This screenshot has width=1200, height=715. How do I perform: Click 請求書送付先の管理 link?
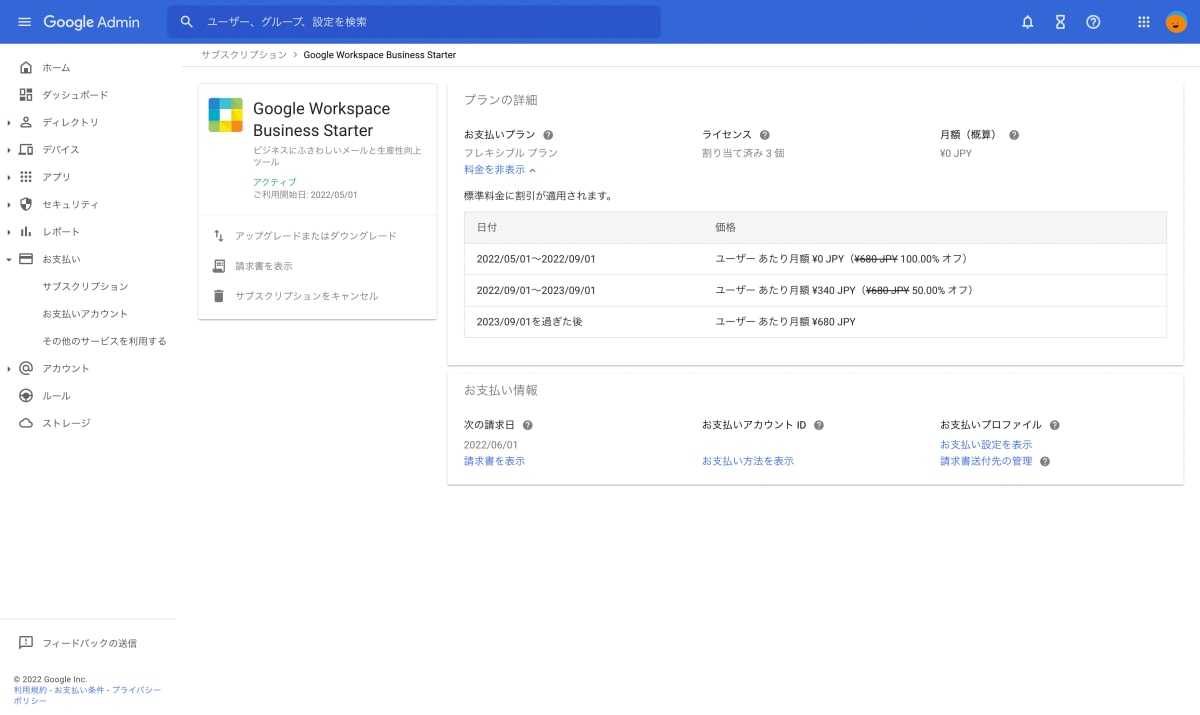pyautogui.click(x=986, y=461)
